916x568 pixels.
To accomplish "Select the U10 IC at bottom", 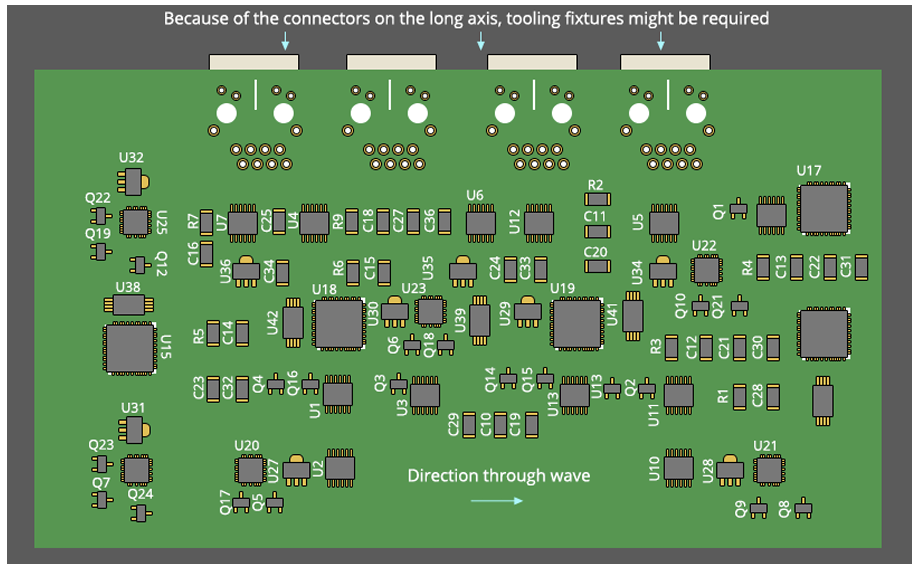I will (679, 468).
